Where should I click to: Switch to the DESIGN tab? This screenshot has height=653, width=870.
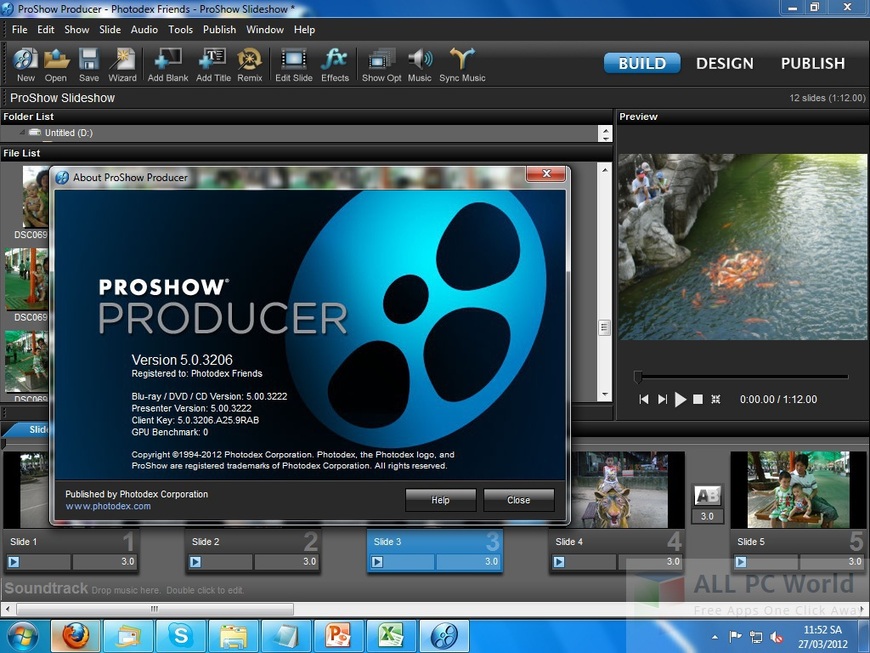[x=724, y=63]
